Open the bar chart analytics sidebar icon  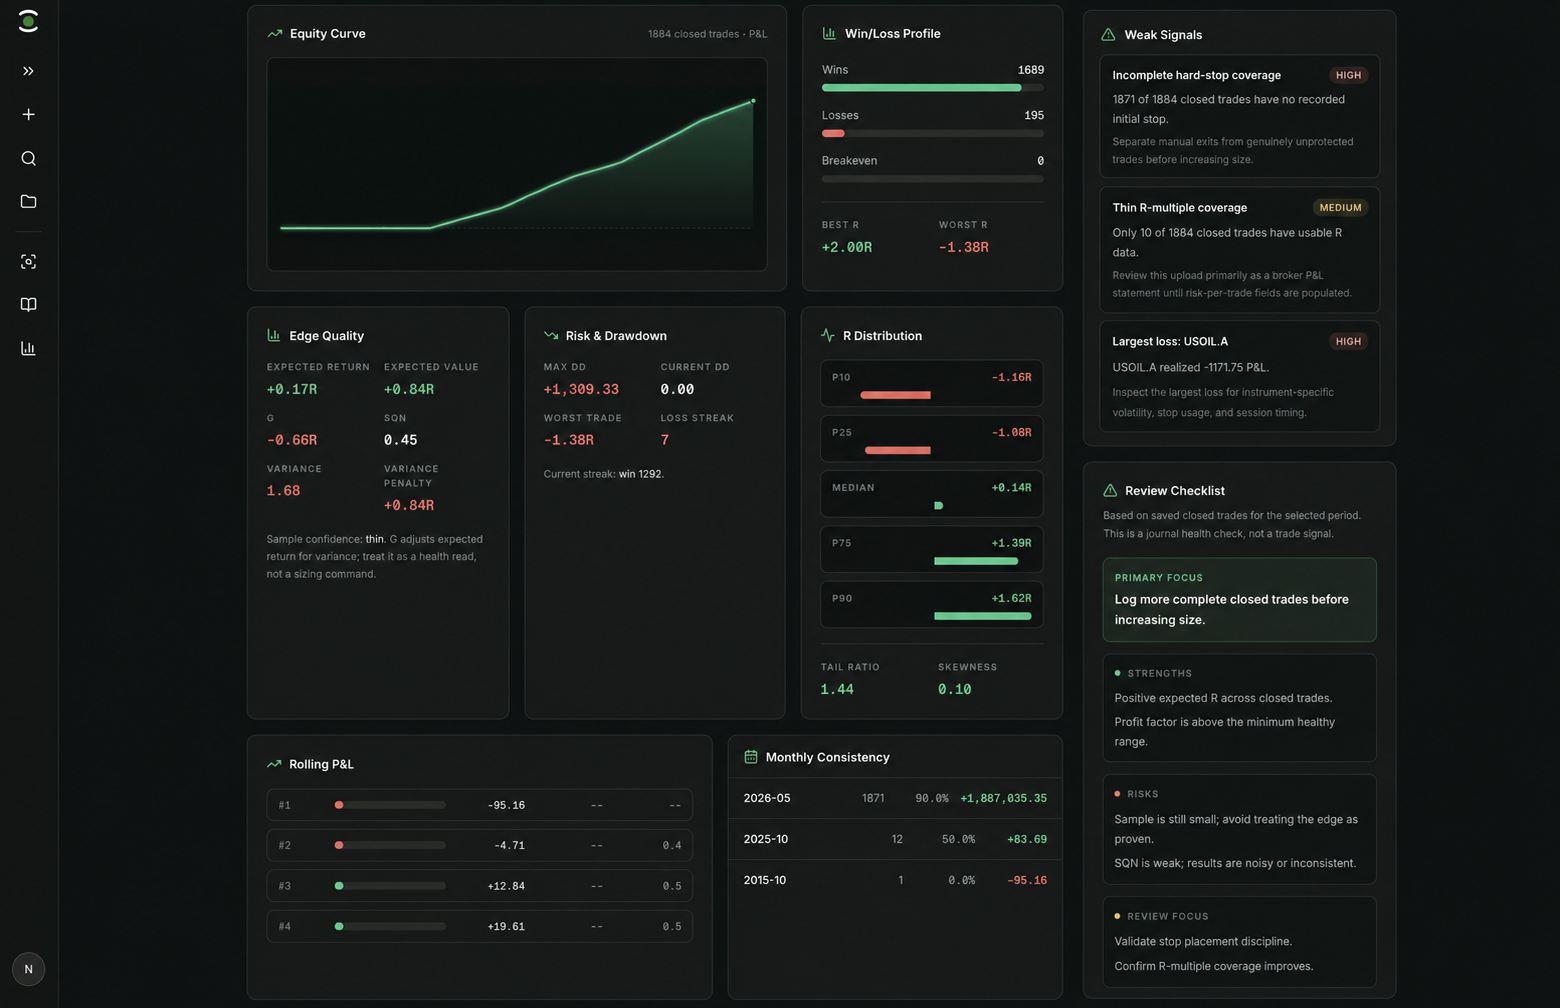(x=28, y=348)
